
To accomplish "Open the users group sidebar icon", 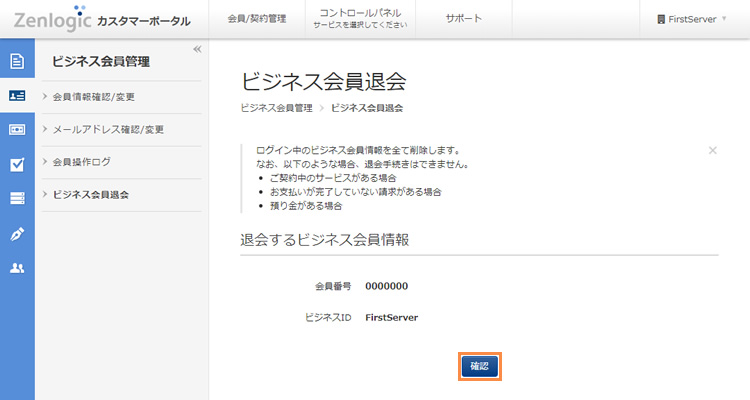I will tap(17, 268).
